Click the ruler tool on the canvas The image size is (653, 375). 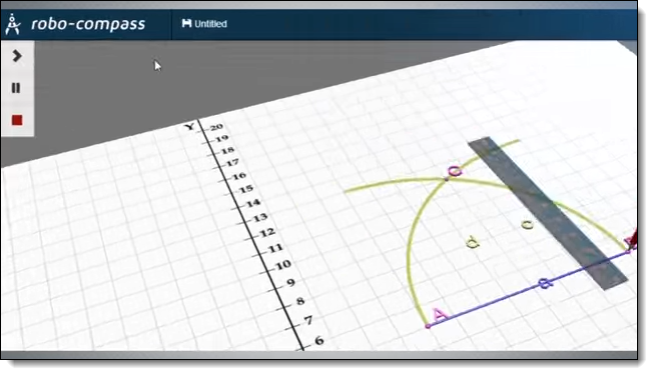coord(548,212)
